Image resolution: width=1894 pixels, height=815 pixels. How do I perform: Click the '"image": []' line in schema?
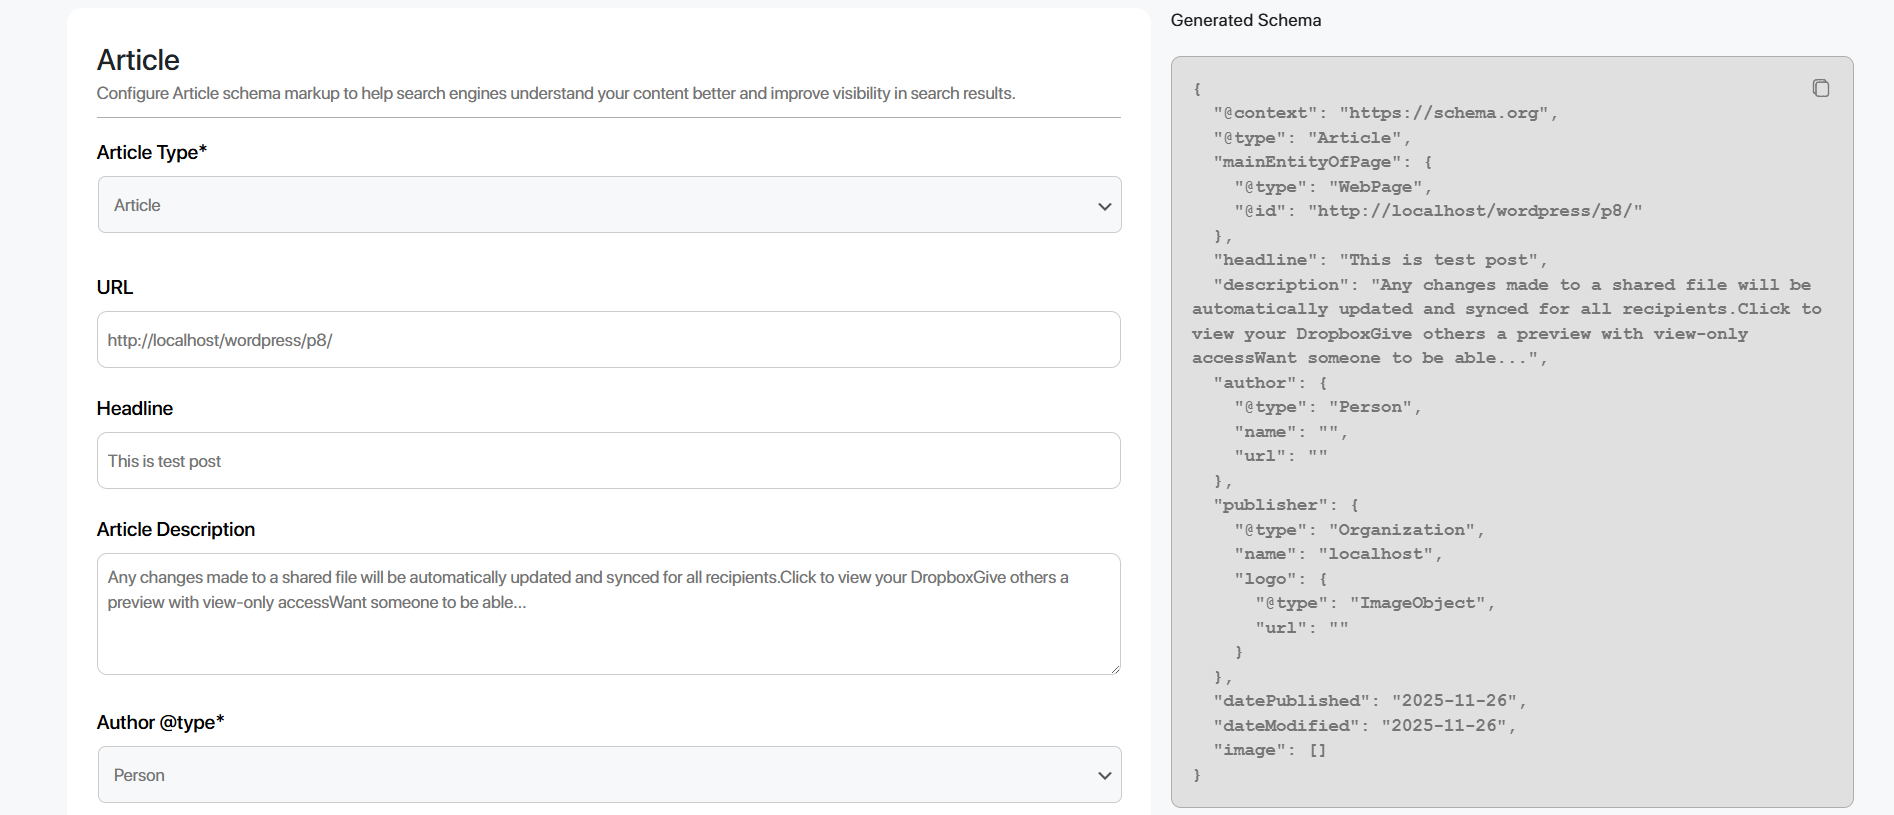[x=1270, y=750]
